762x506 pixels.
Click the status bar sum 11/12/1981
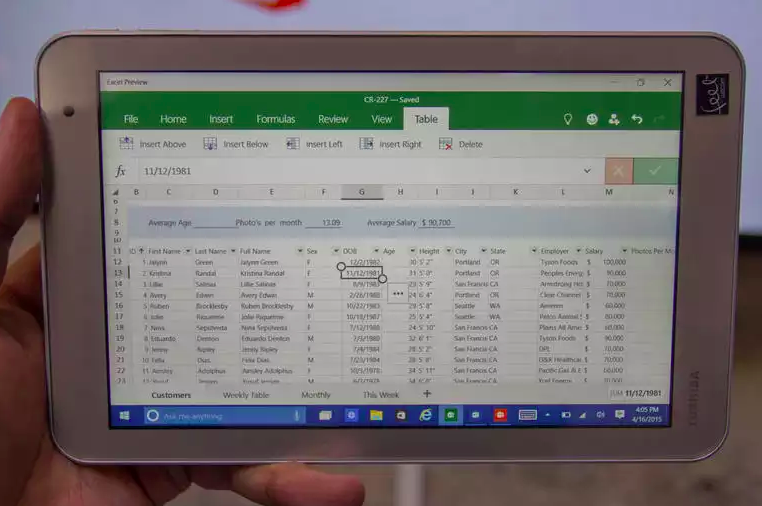[x=635, y=393]
